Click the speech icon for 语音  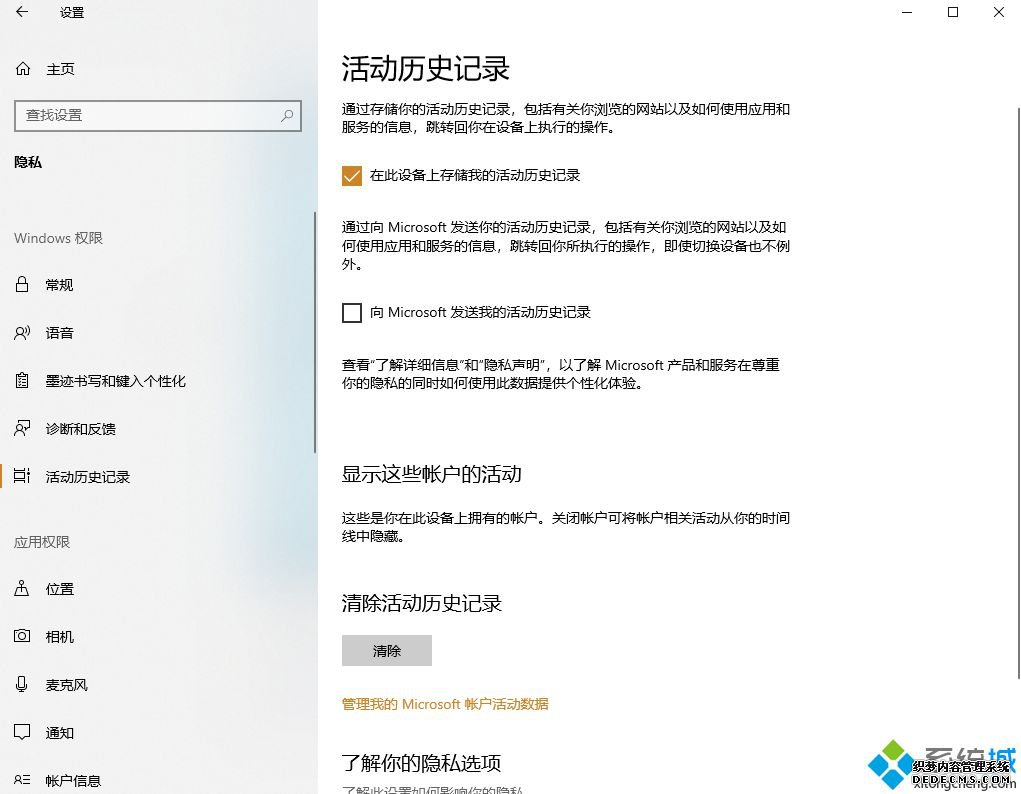[x=22, y=333]
